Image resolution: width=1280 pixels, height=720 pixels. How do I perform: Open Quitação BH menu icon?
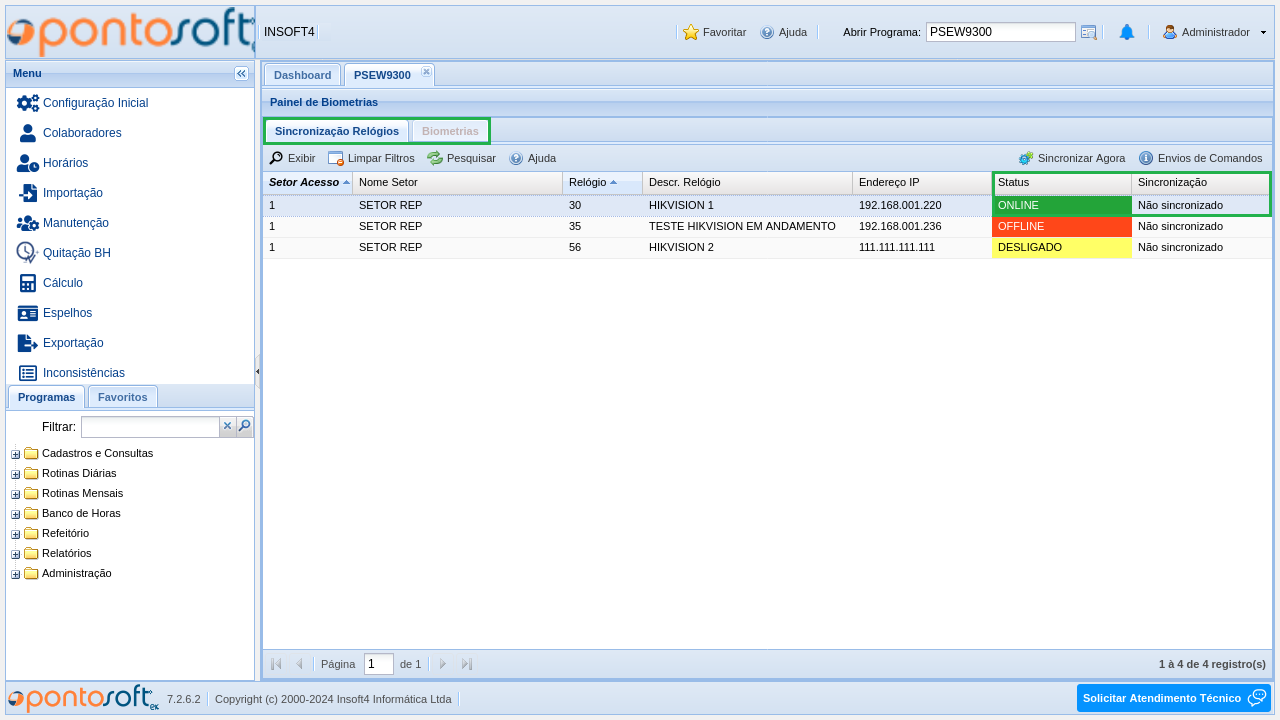(27, 253)
